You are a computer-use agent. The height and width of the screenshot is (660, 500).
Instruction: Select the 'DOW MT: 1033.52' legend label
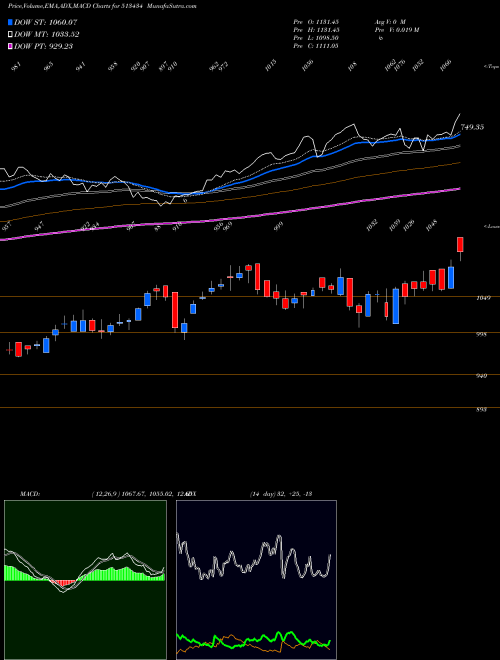[x=47, y=35]
